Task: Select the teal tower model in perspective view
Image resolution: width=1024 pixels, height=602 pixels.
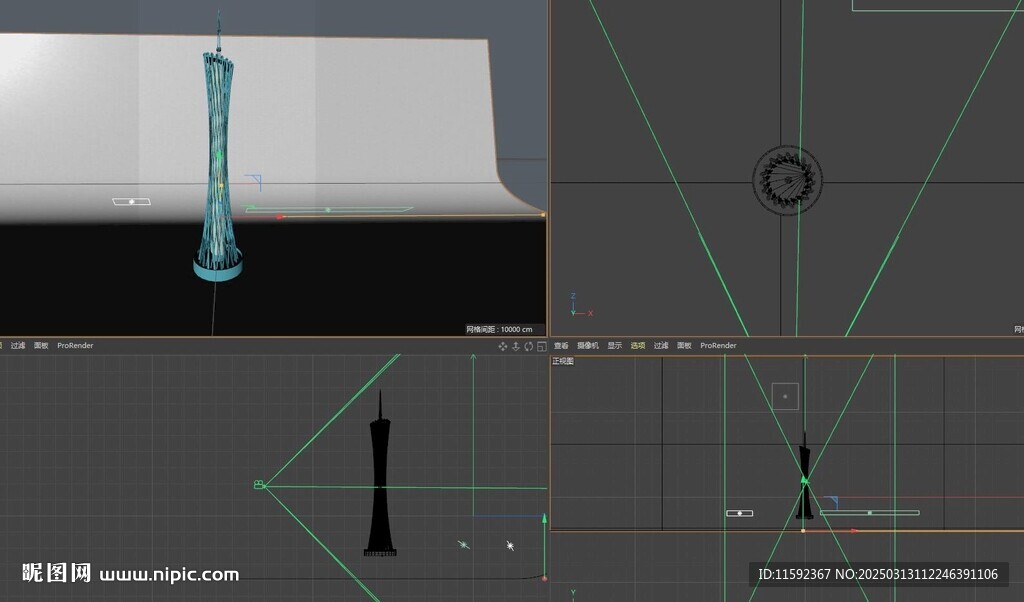Action: click(x=217, y=157)
